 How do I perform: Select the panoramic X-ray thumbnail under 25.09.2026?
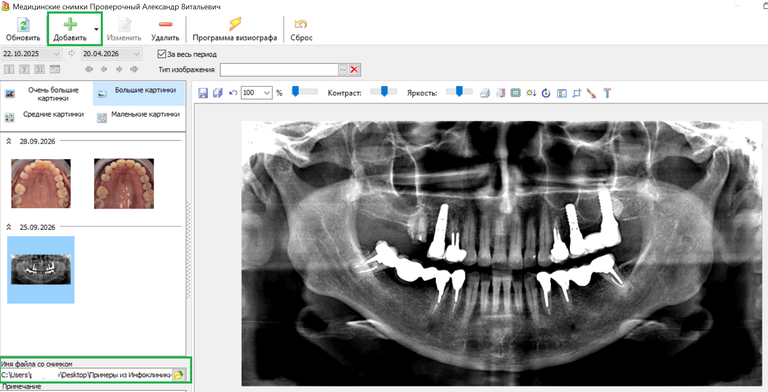(x=41, y=270)
